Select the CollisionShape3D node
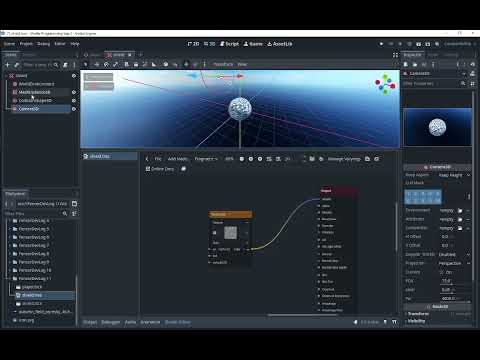 coord(35,100)
